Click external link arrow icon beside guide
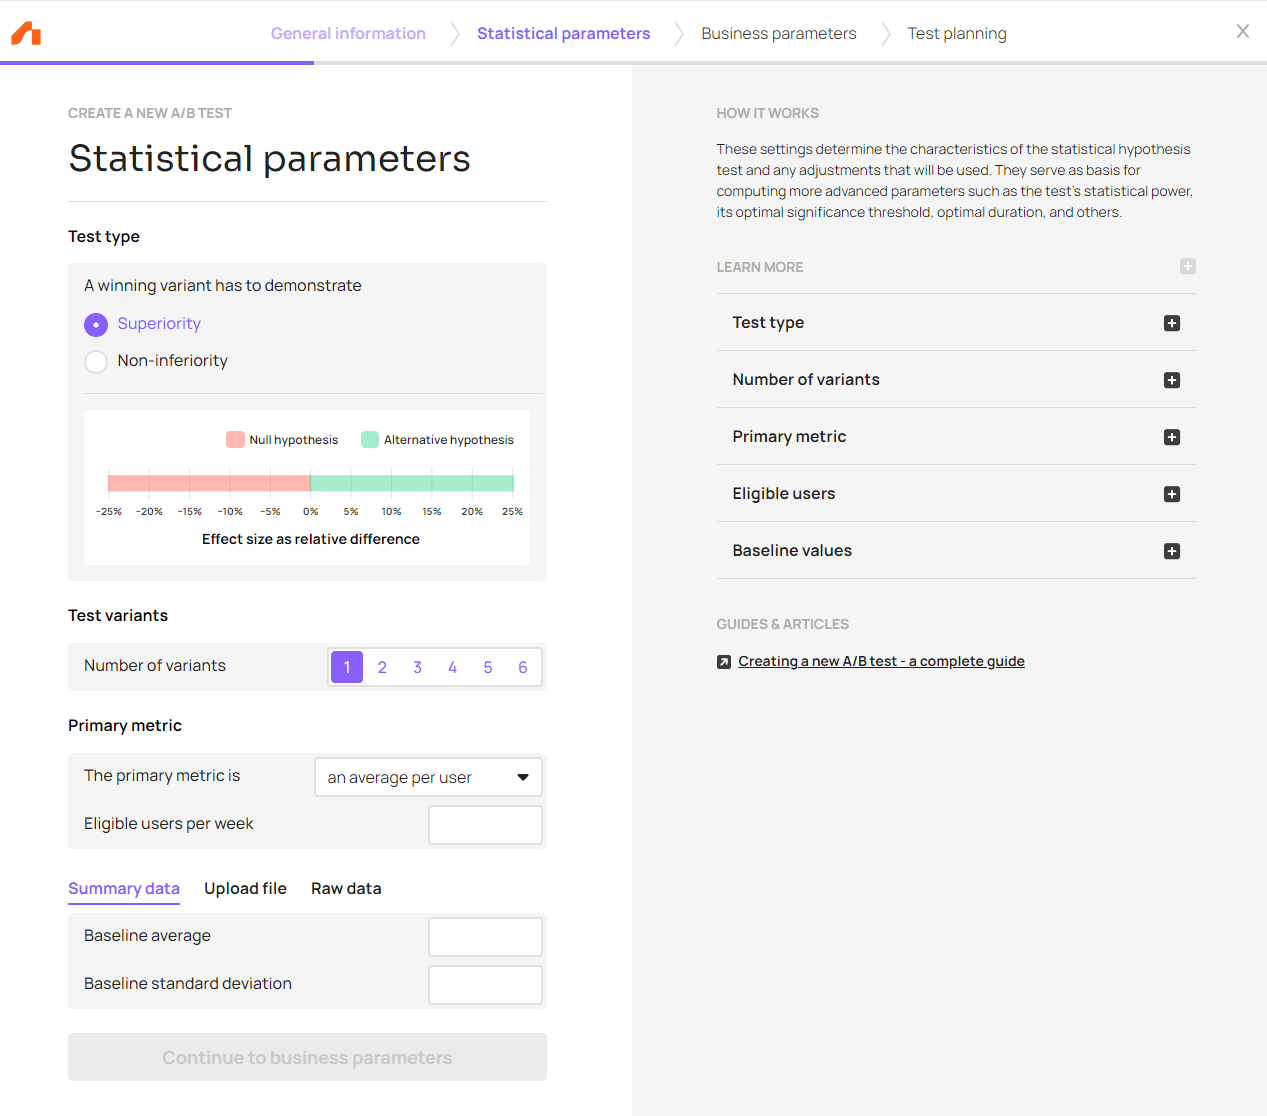 pos(724,662)
